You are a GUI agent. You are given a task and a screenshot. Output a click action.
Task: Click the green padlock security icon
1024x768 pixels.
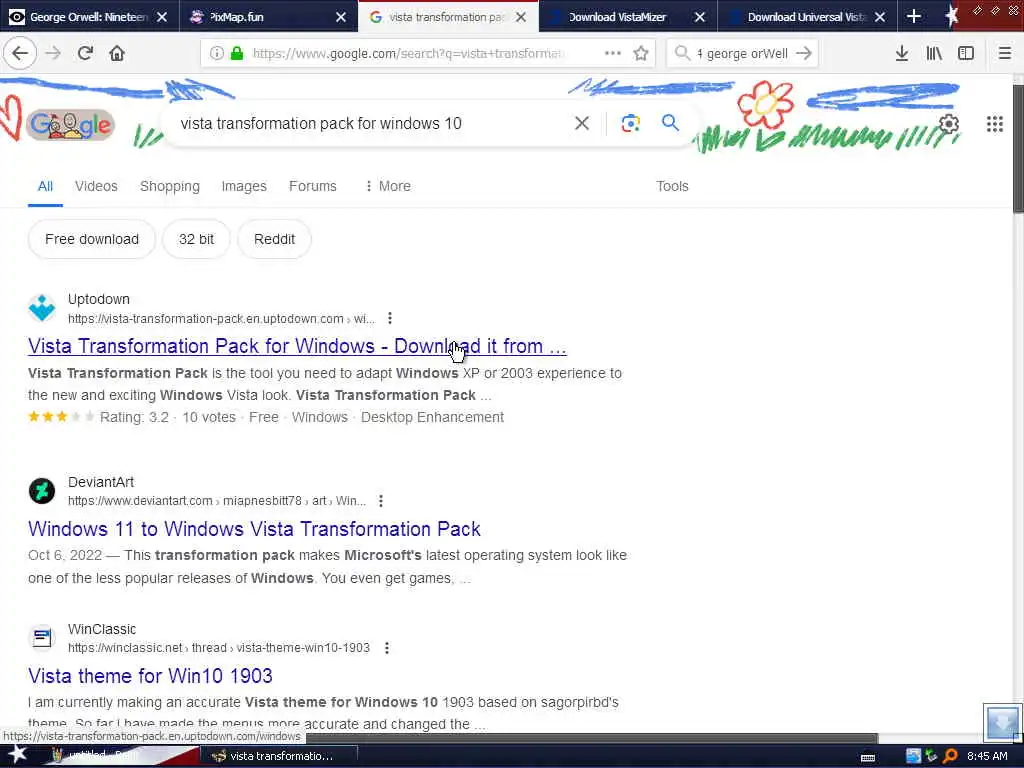pyautogui.click(x=237, y=53)
